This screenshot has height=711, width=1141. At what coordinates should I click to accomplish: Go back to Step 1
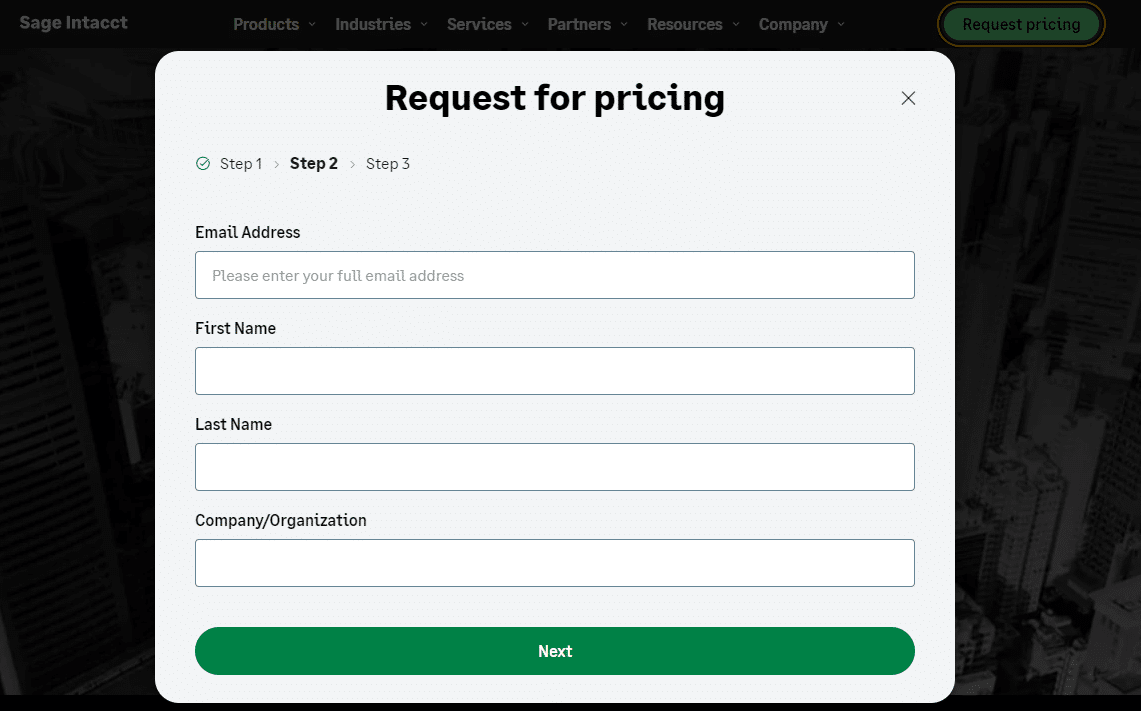pos(240,163)
